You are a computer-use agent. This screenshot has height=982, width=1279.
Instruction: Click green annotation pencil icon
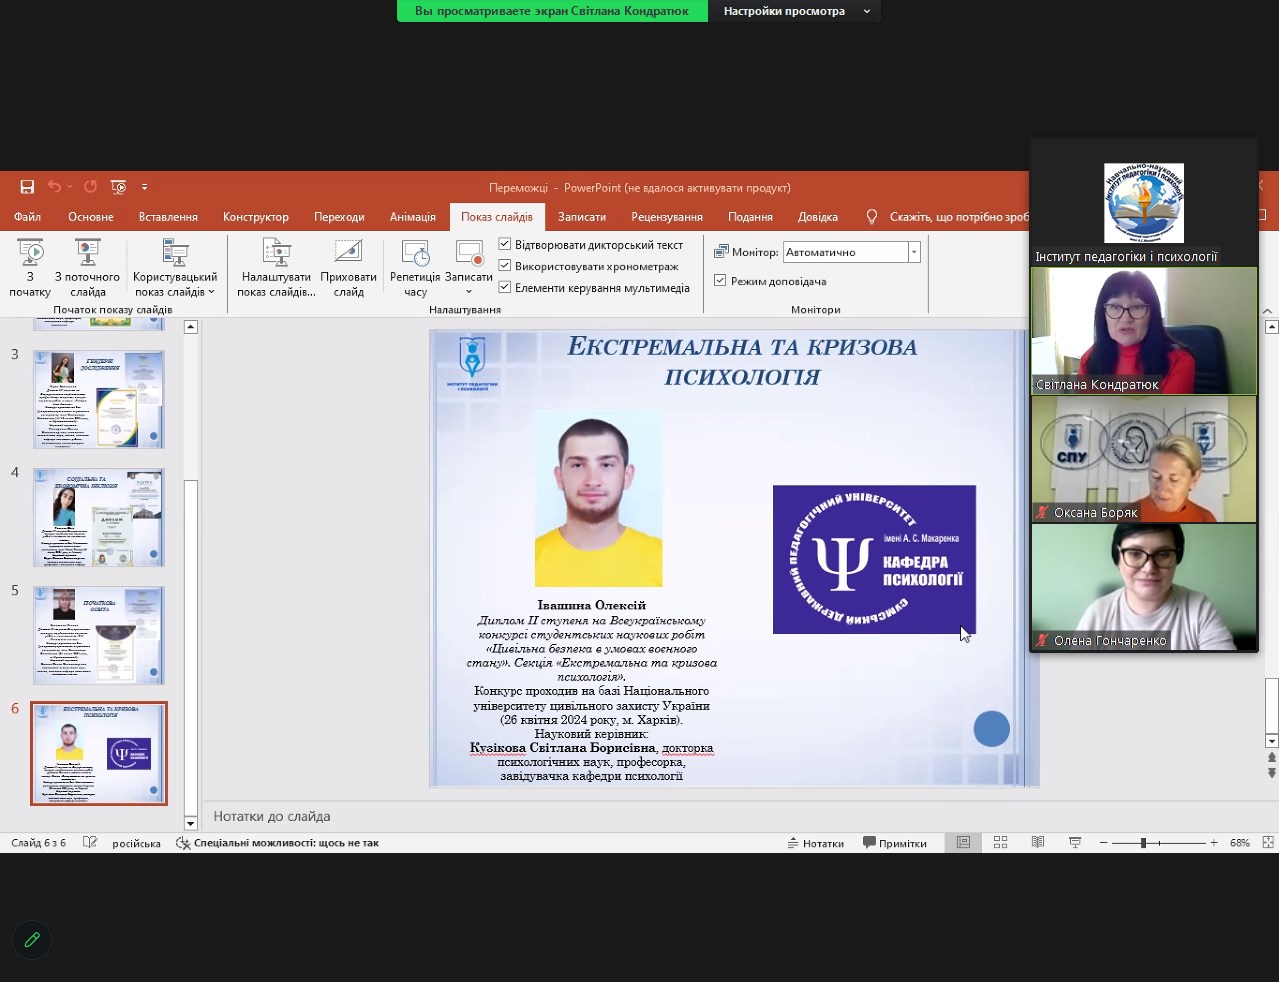(x=32, y=939)
